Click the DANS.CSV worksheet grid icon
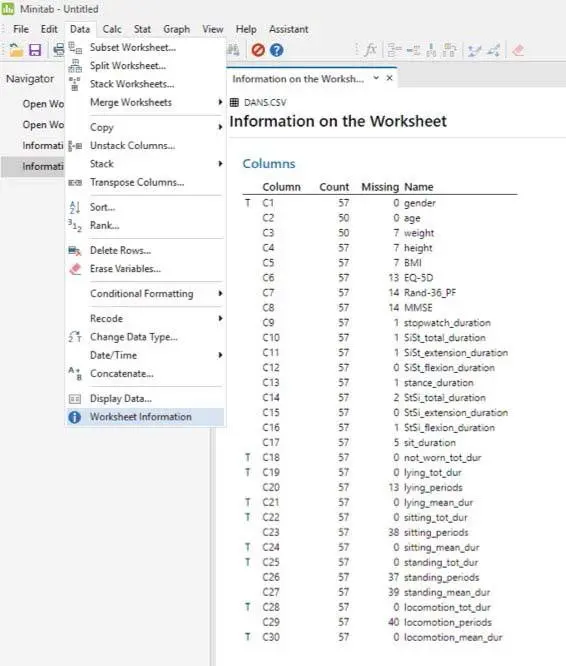566x666 pixels. [x=234, y=102]
